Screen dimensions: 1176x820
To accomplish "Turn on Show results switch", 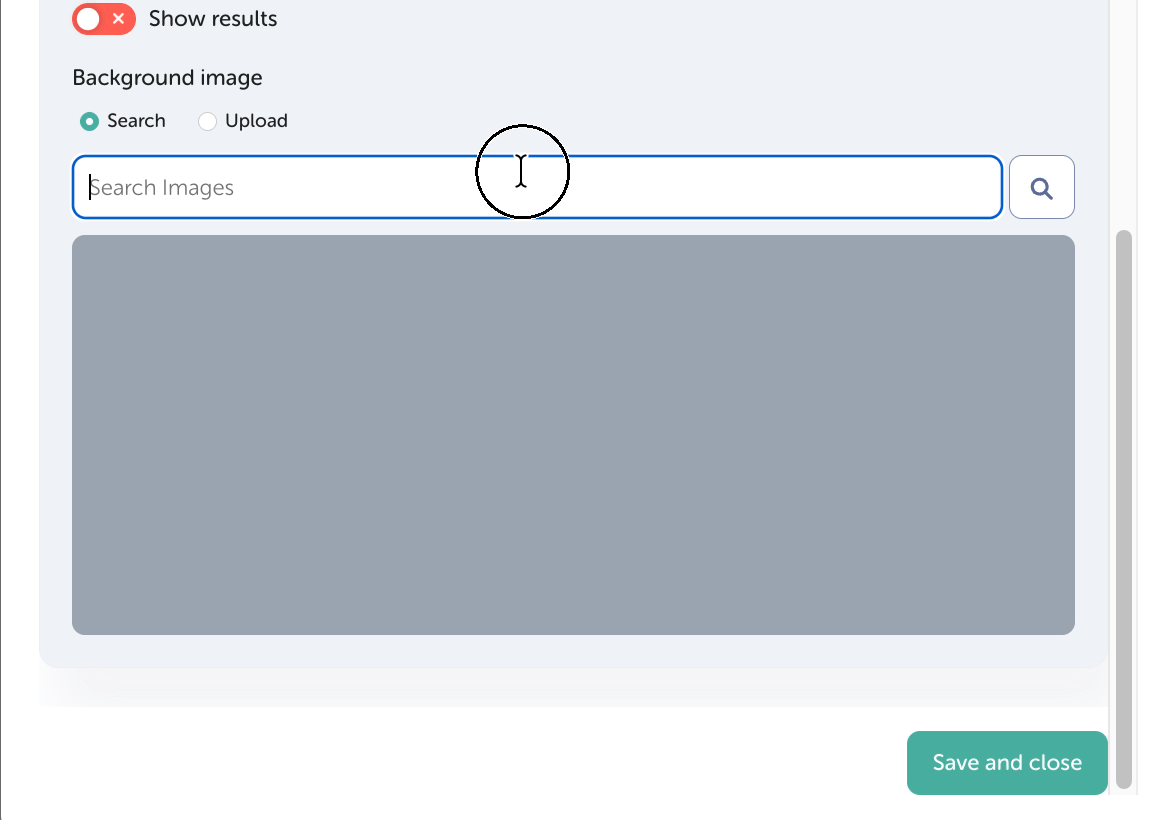I will [103, 19].
